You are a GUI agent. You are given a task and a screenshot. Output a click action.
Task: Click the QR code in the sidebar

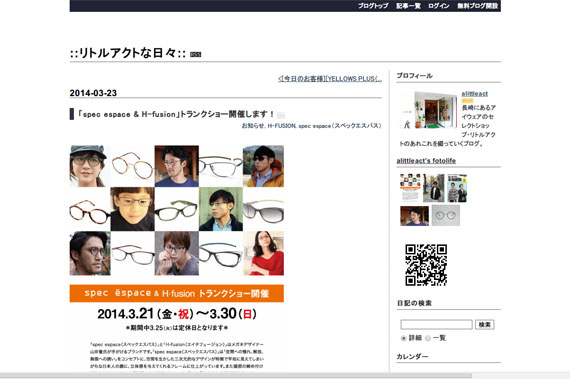point(426,265)
